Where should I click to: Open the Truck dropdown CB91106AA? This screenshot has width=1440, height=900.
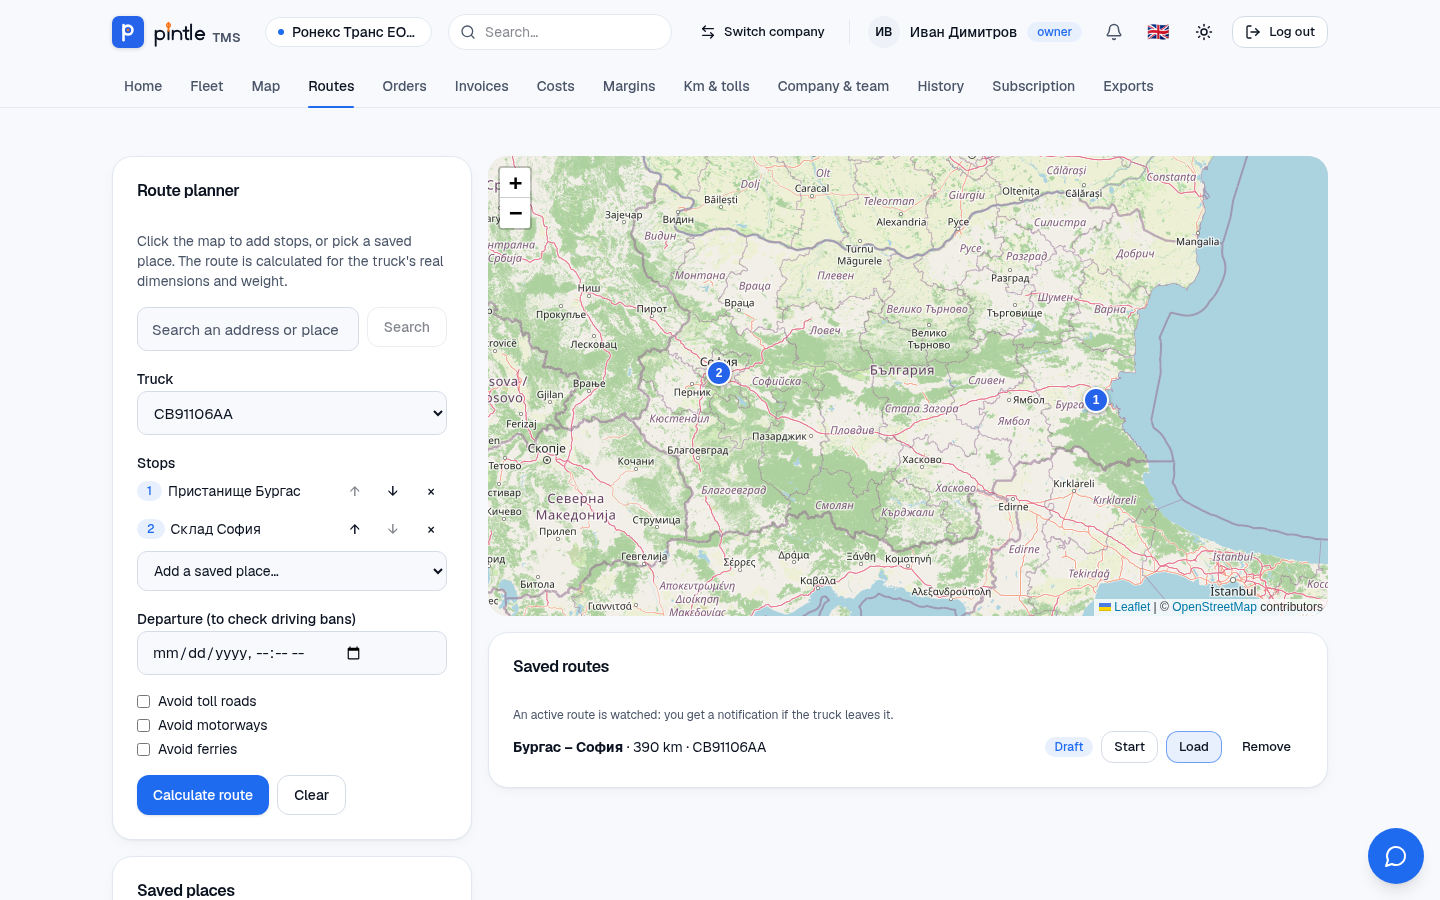[292, 413]
